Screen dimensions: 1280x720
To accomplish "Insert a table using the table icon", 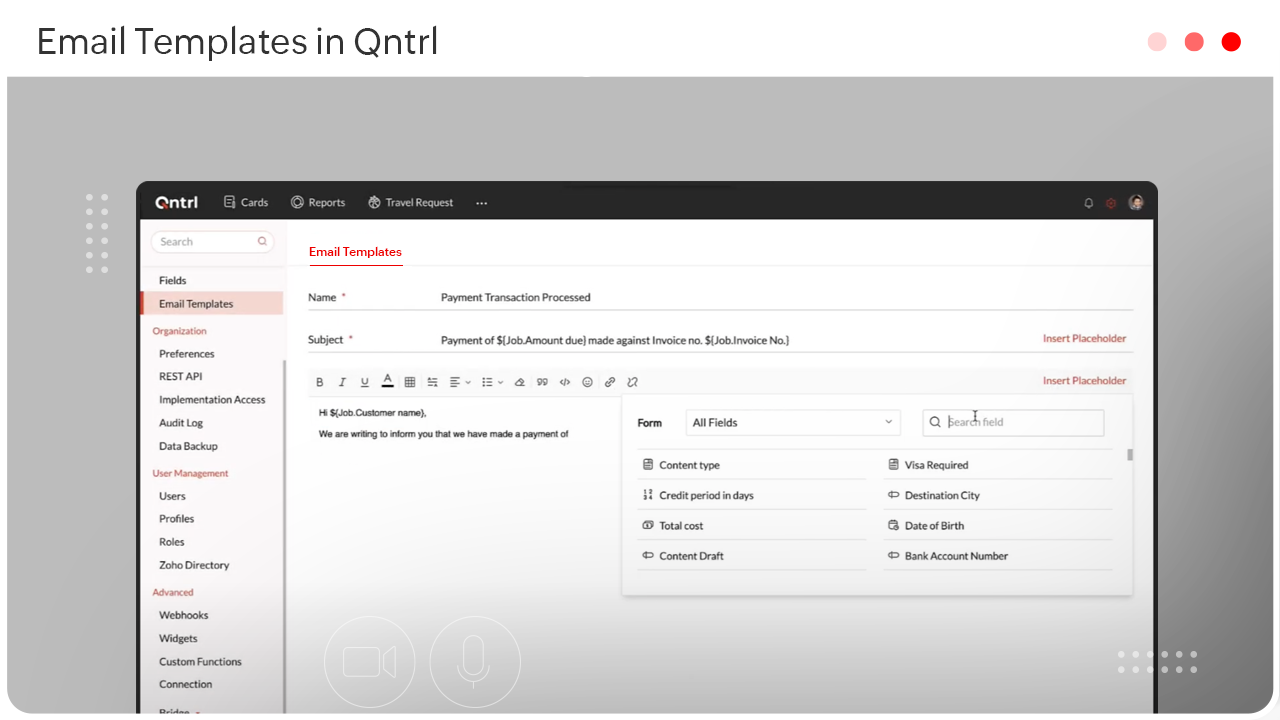I will coord(409,381).
